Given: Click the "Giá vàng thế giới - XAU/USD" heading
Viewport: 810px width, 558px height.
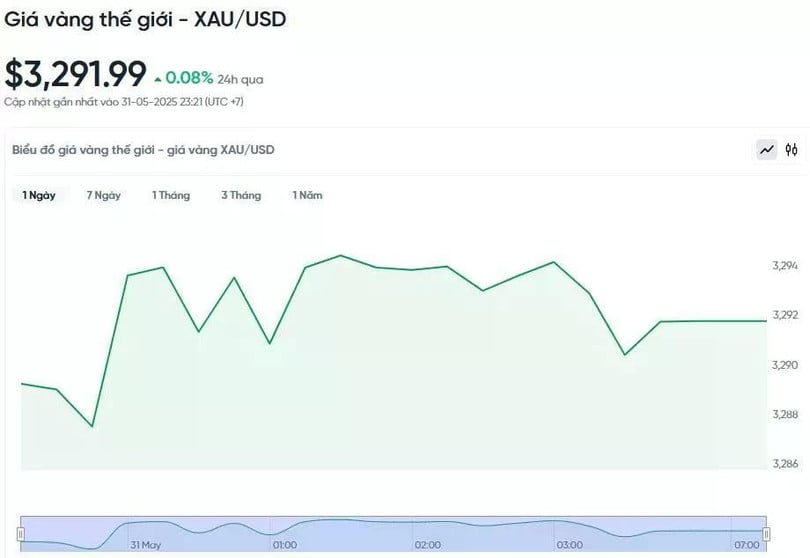Looking at the screenshot, I should click(x=145, y=19).
